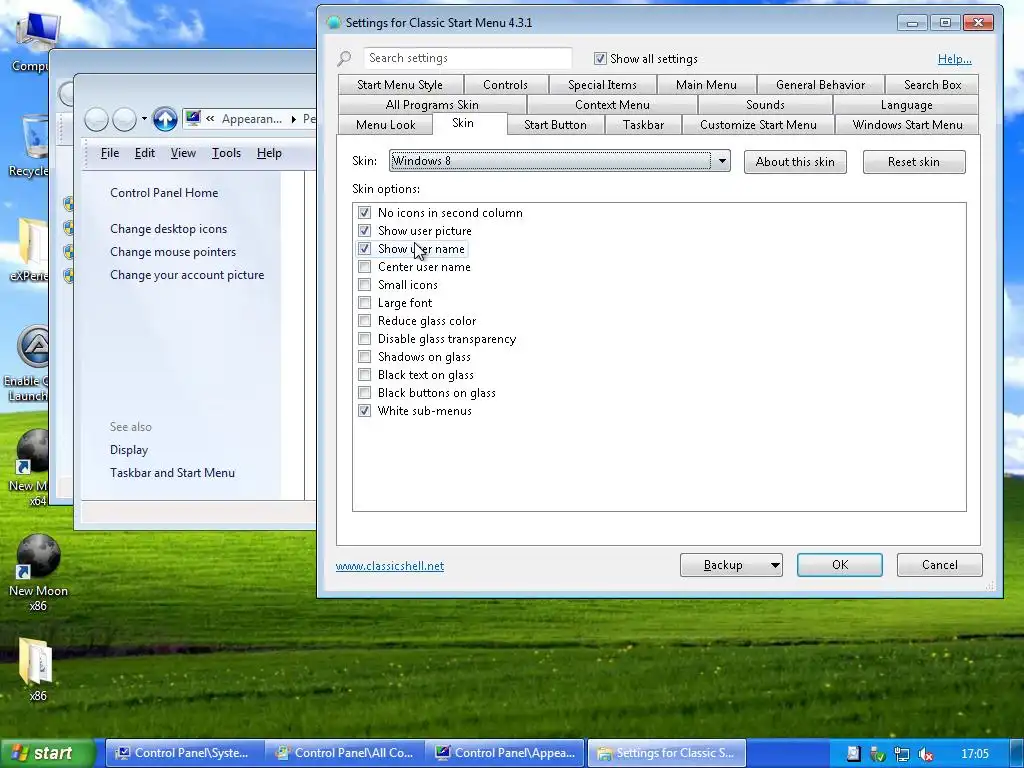Enable Black text on glass
This screenshot has height=768, width=1024.
[x=364, y=374]
